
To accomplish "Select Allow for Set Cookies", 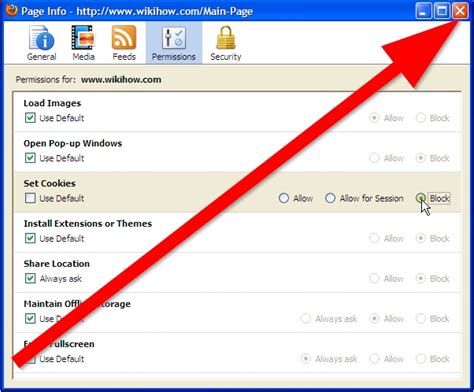I will tap(284, 198).
